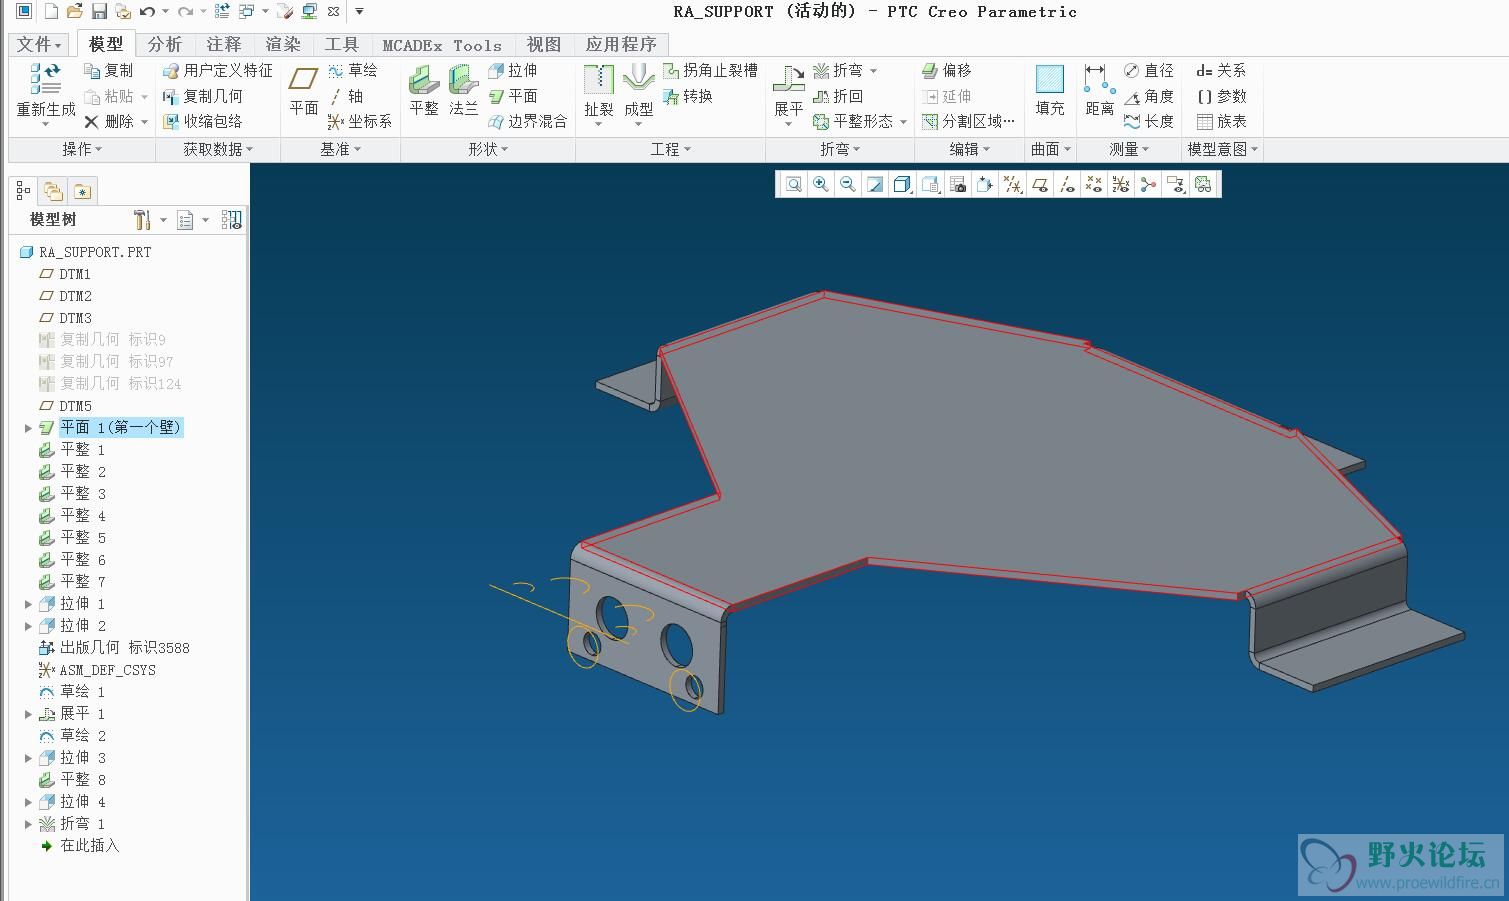Viewport: 1509px width, 901px height.
Task: Click Zoom Out icon in graphics toolbar
Action: coord(848,184)
